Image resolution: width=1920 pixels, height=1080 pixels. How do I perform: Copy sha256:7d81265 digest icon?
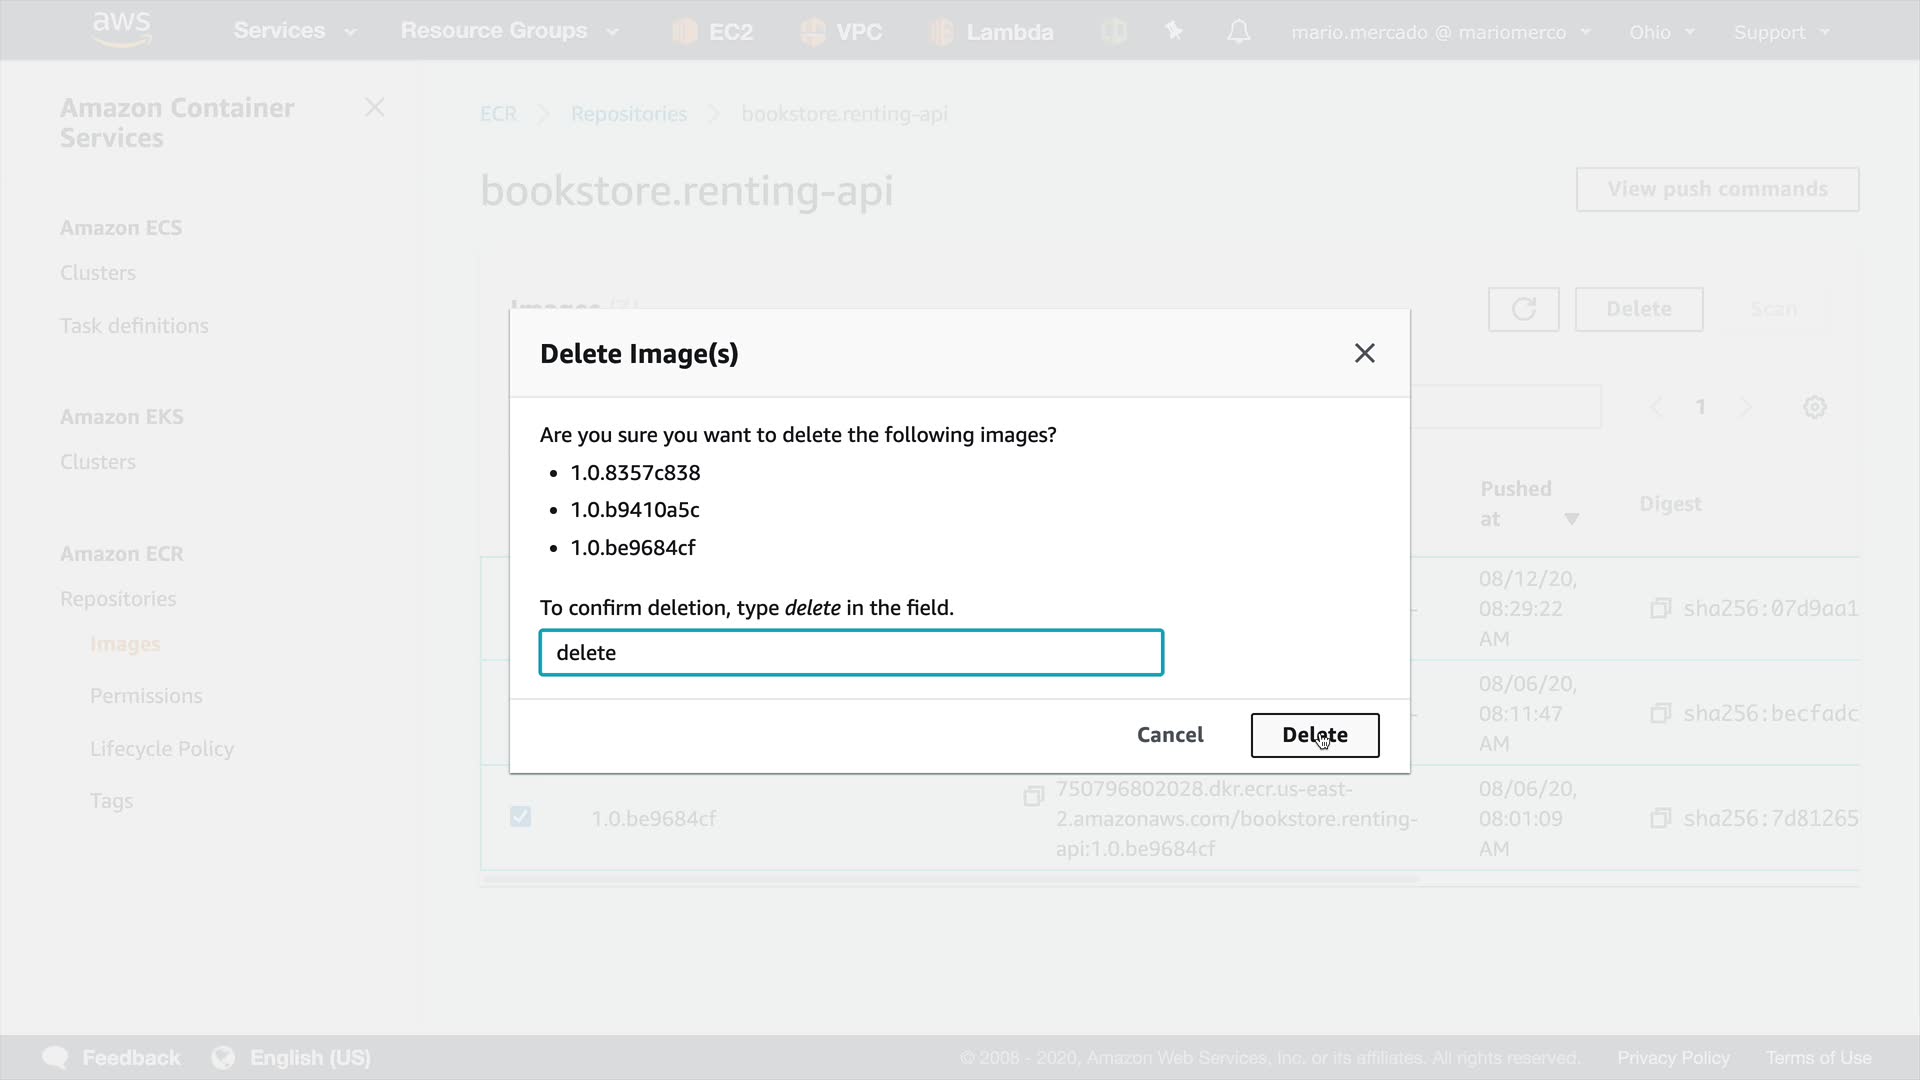(1660, 818)
